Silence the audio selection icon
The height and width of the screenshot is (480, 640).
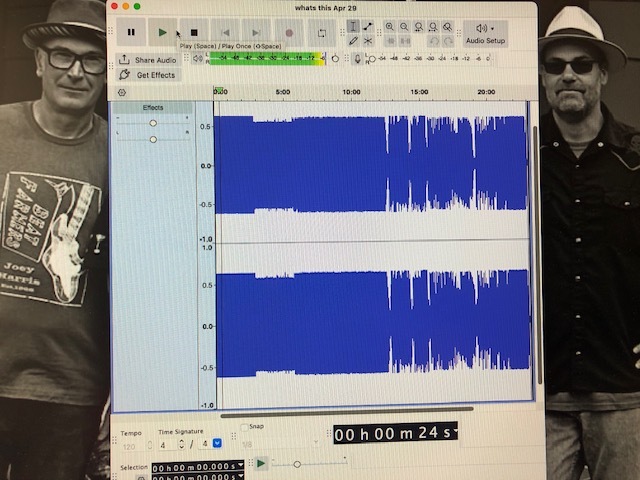(x=405, y=41)
